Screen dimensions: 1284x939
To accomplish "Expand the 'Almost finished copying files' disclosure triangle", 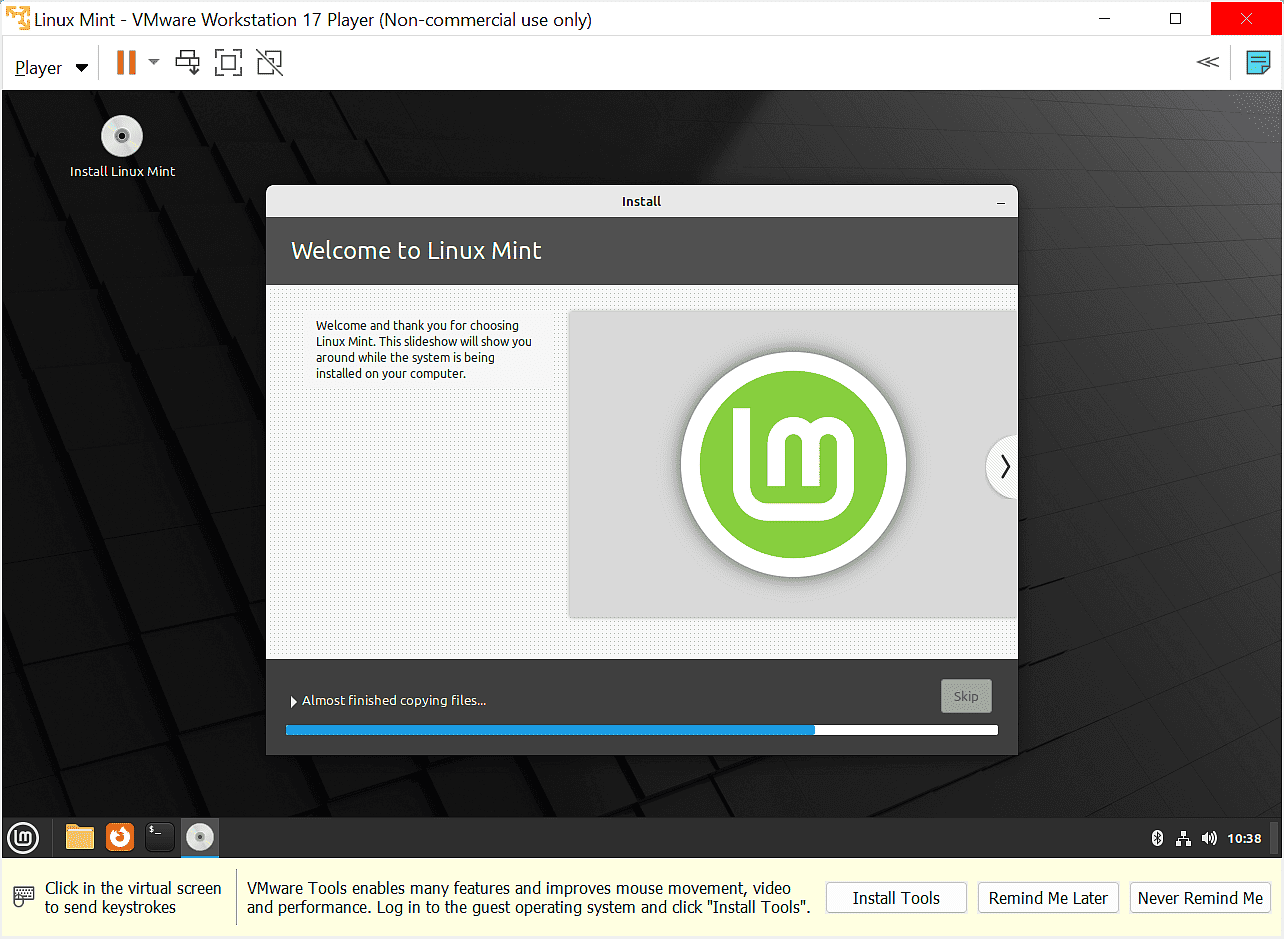I will coord(293,700).
